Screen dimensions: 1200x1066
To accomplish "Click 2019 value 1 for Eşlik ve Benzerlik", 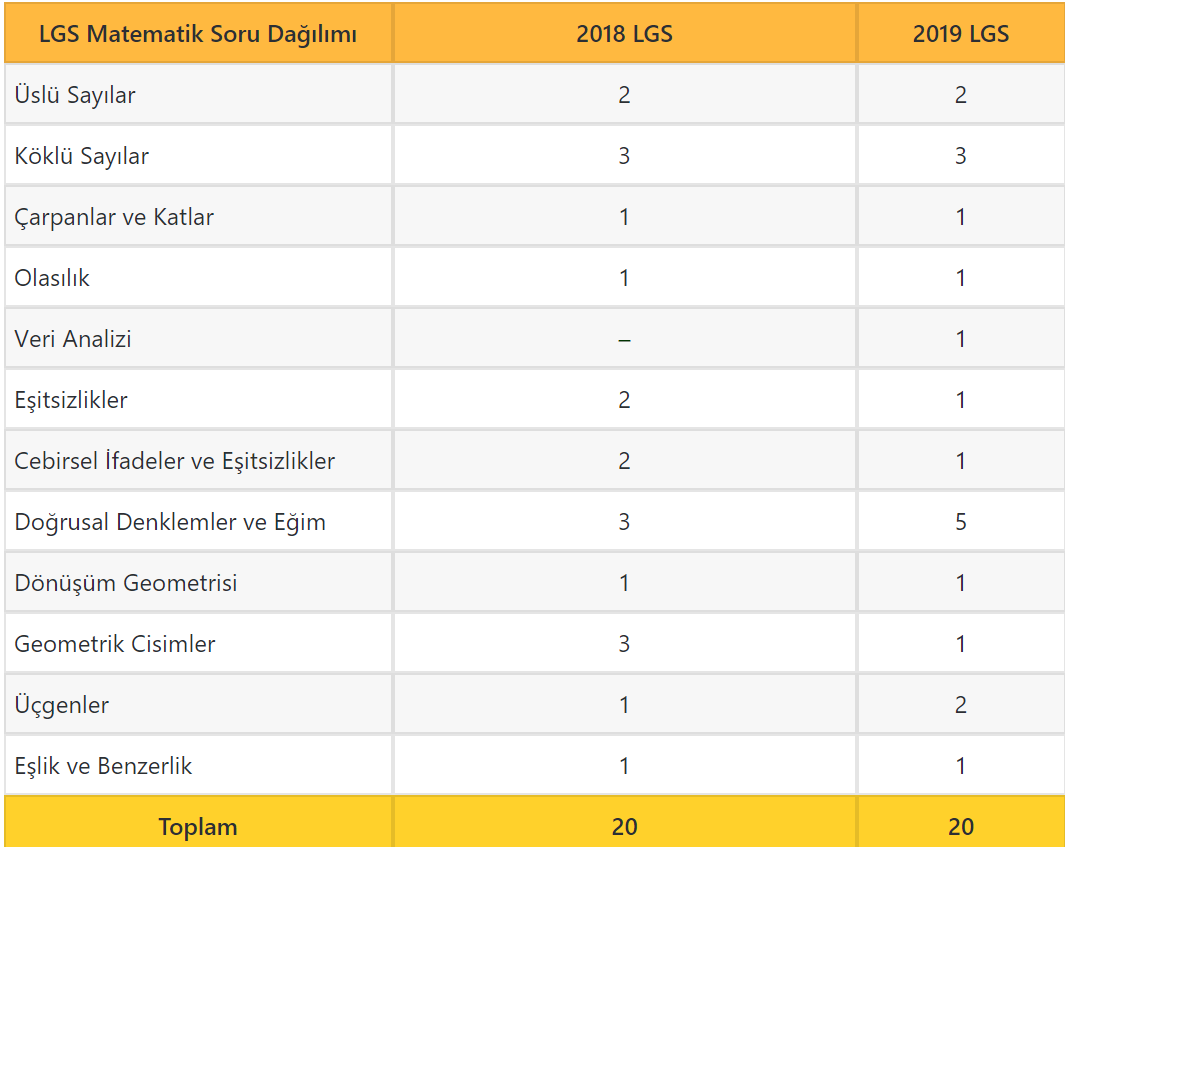I will pyautogui.click(x=961, y=766).
